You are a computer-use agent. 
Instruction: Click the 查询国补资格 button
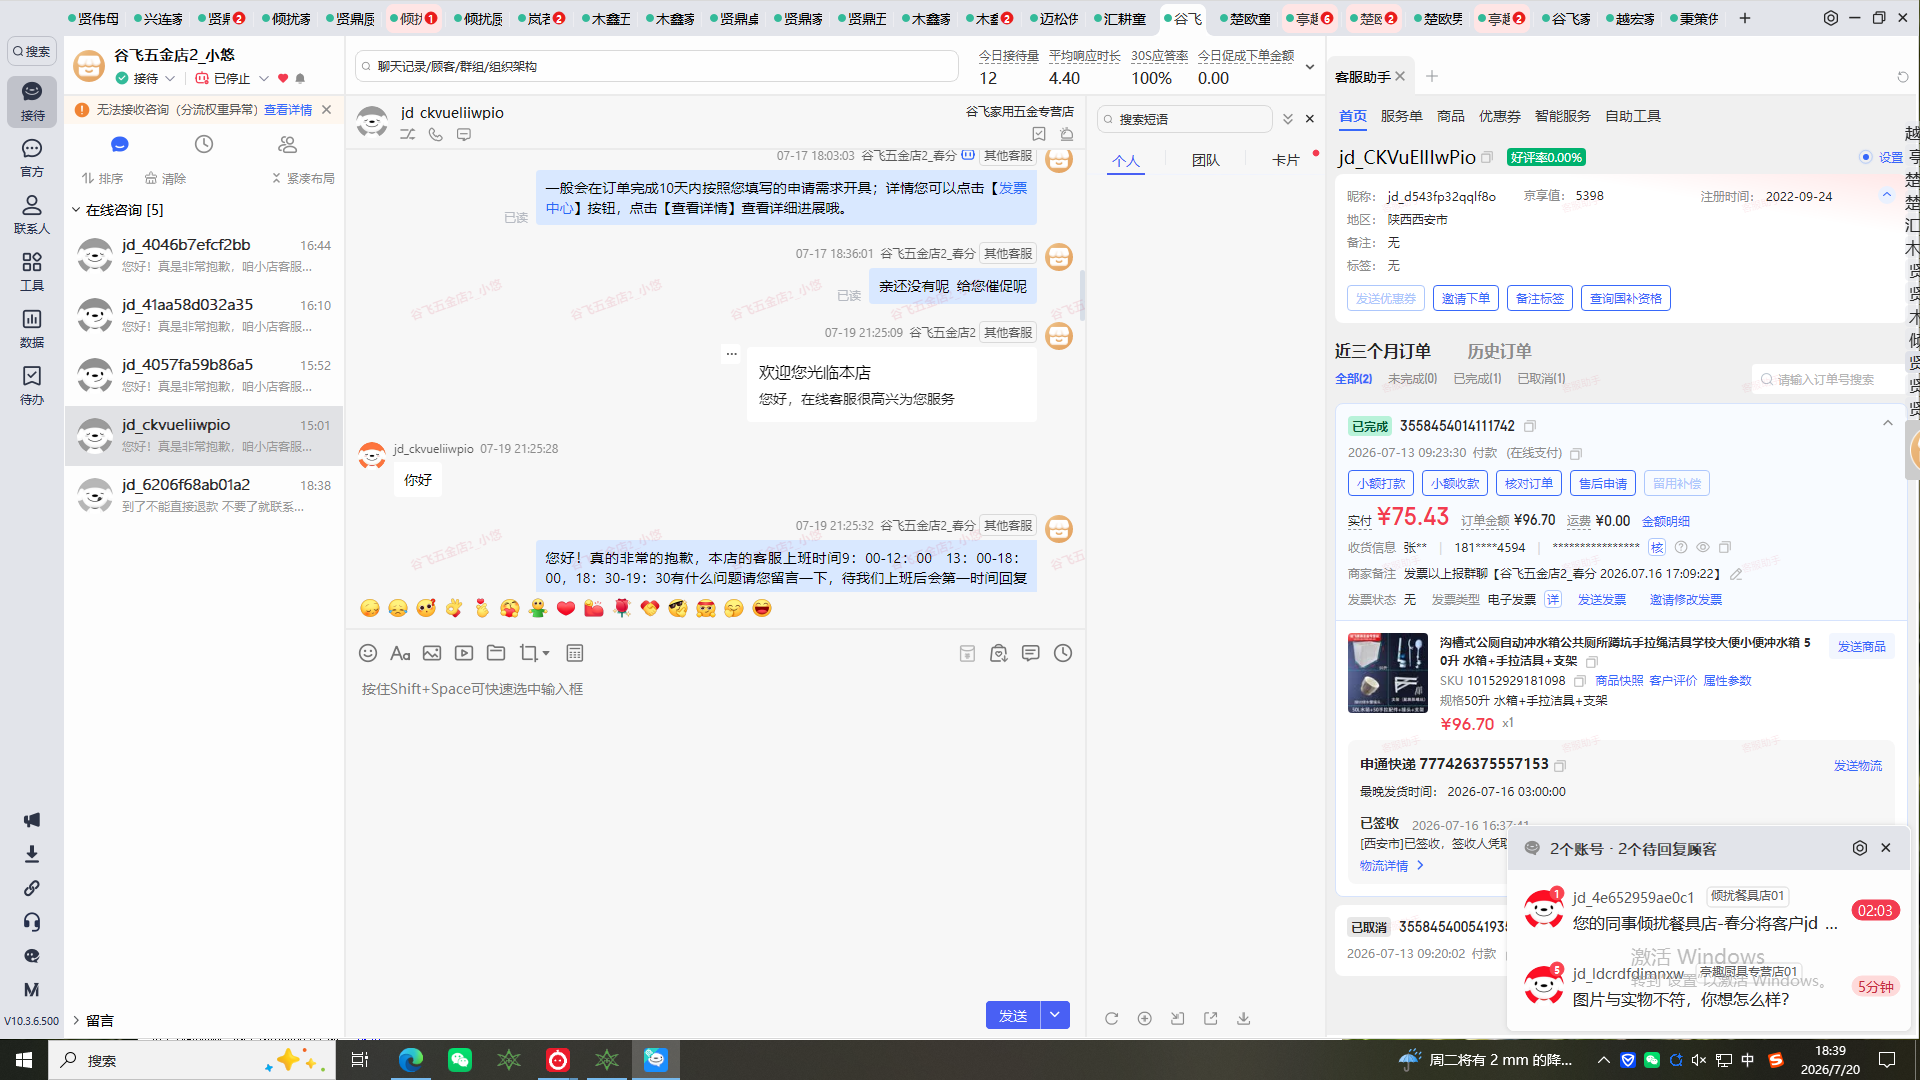(1626, 298)
